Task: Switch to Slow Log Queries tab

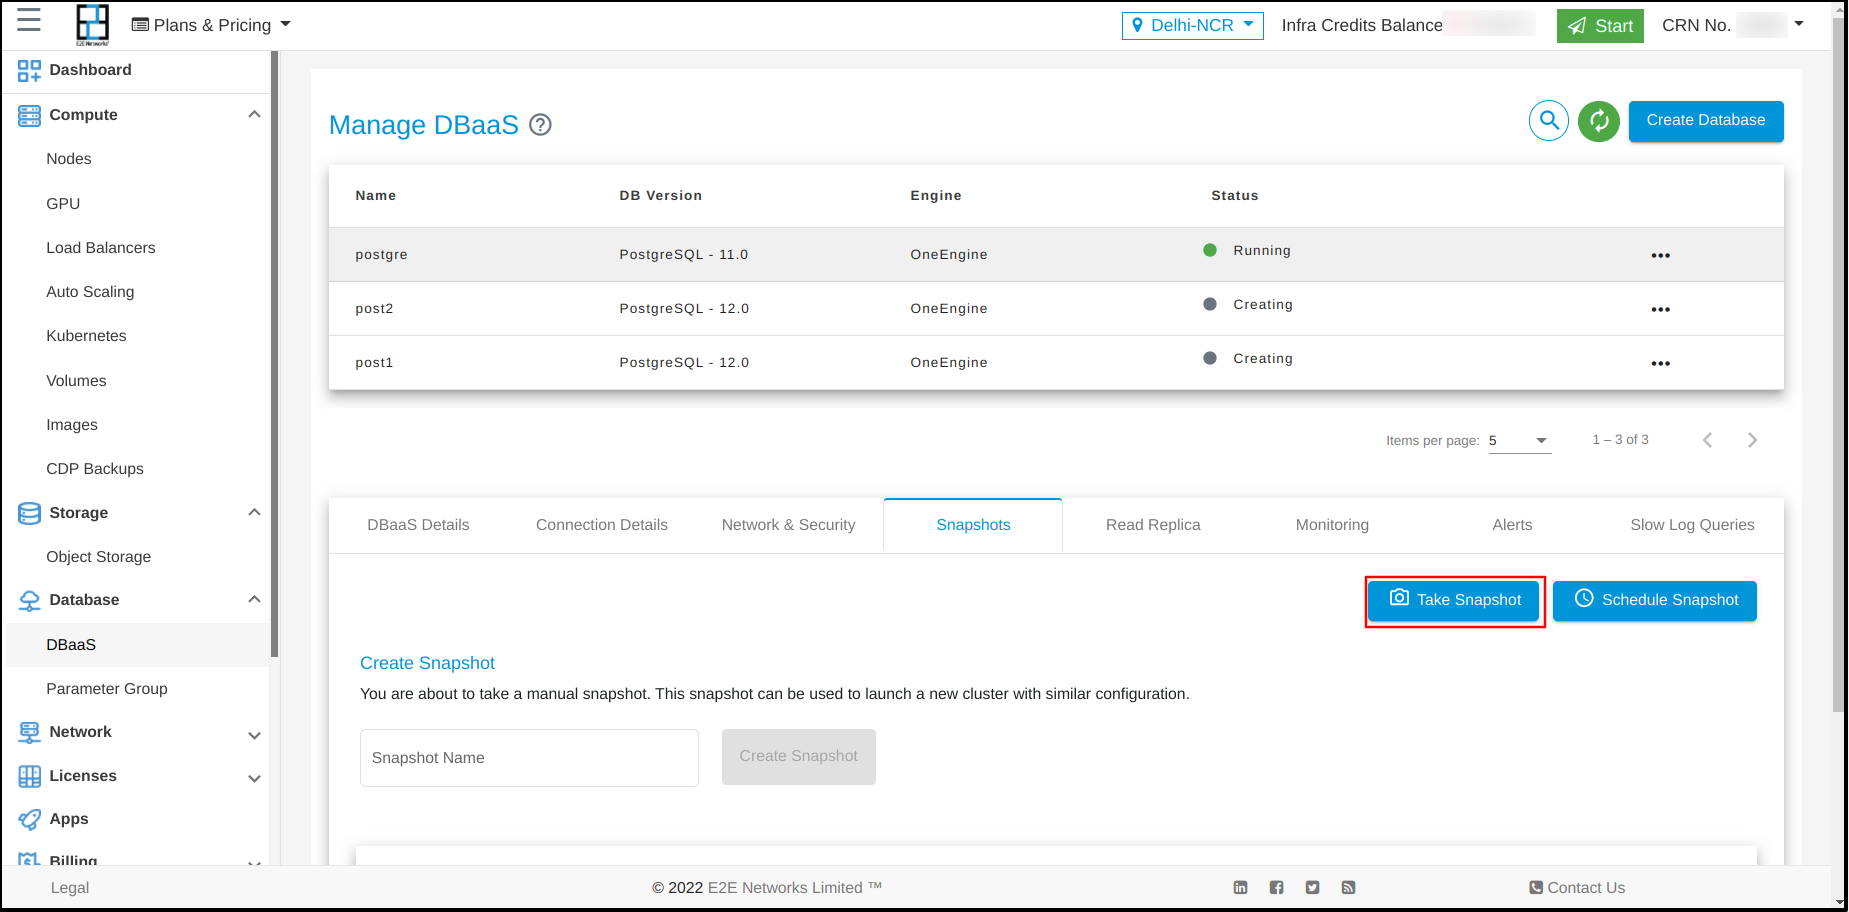Action: [1692, 525]
